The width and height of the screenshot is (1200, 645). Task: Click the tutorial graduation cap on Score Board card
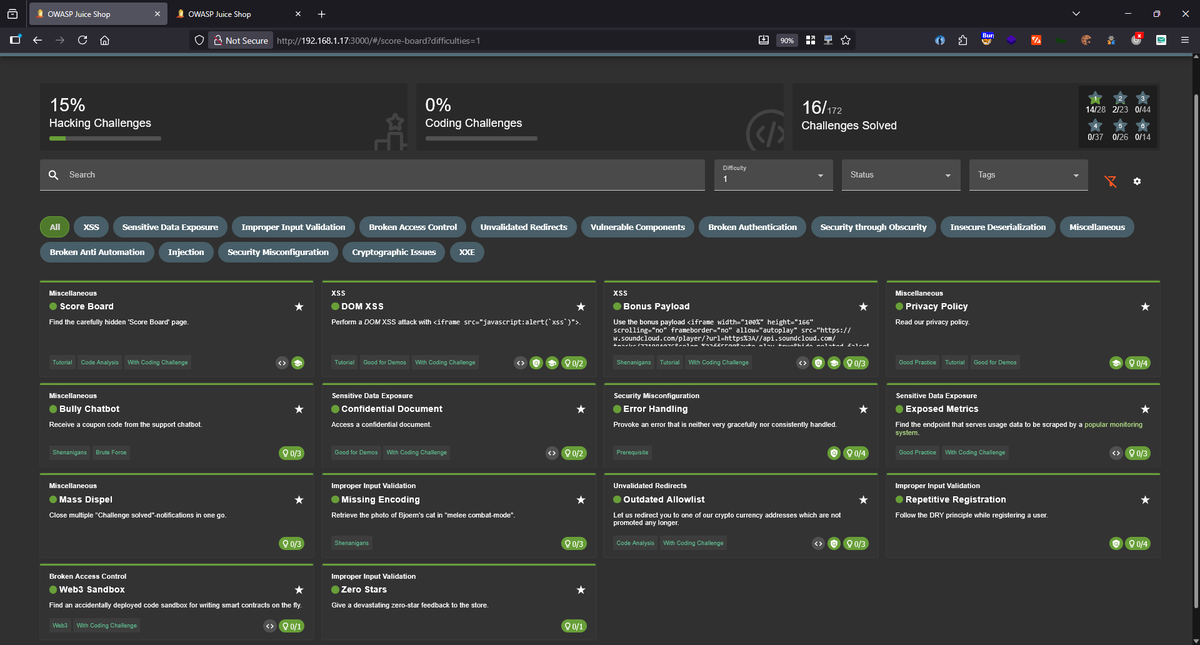tap(298, 362)
